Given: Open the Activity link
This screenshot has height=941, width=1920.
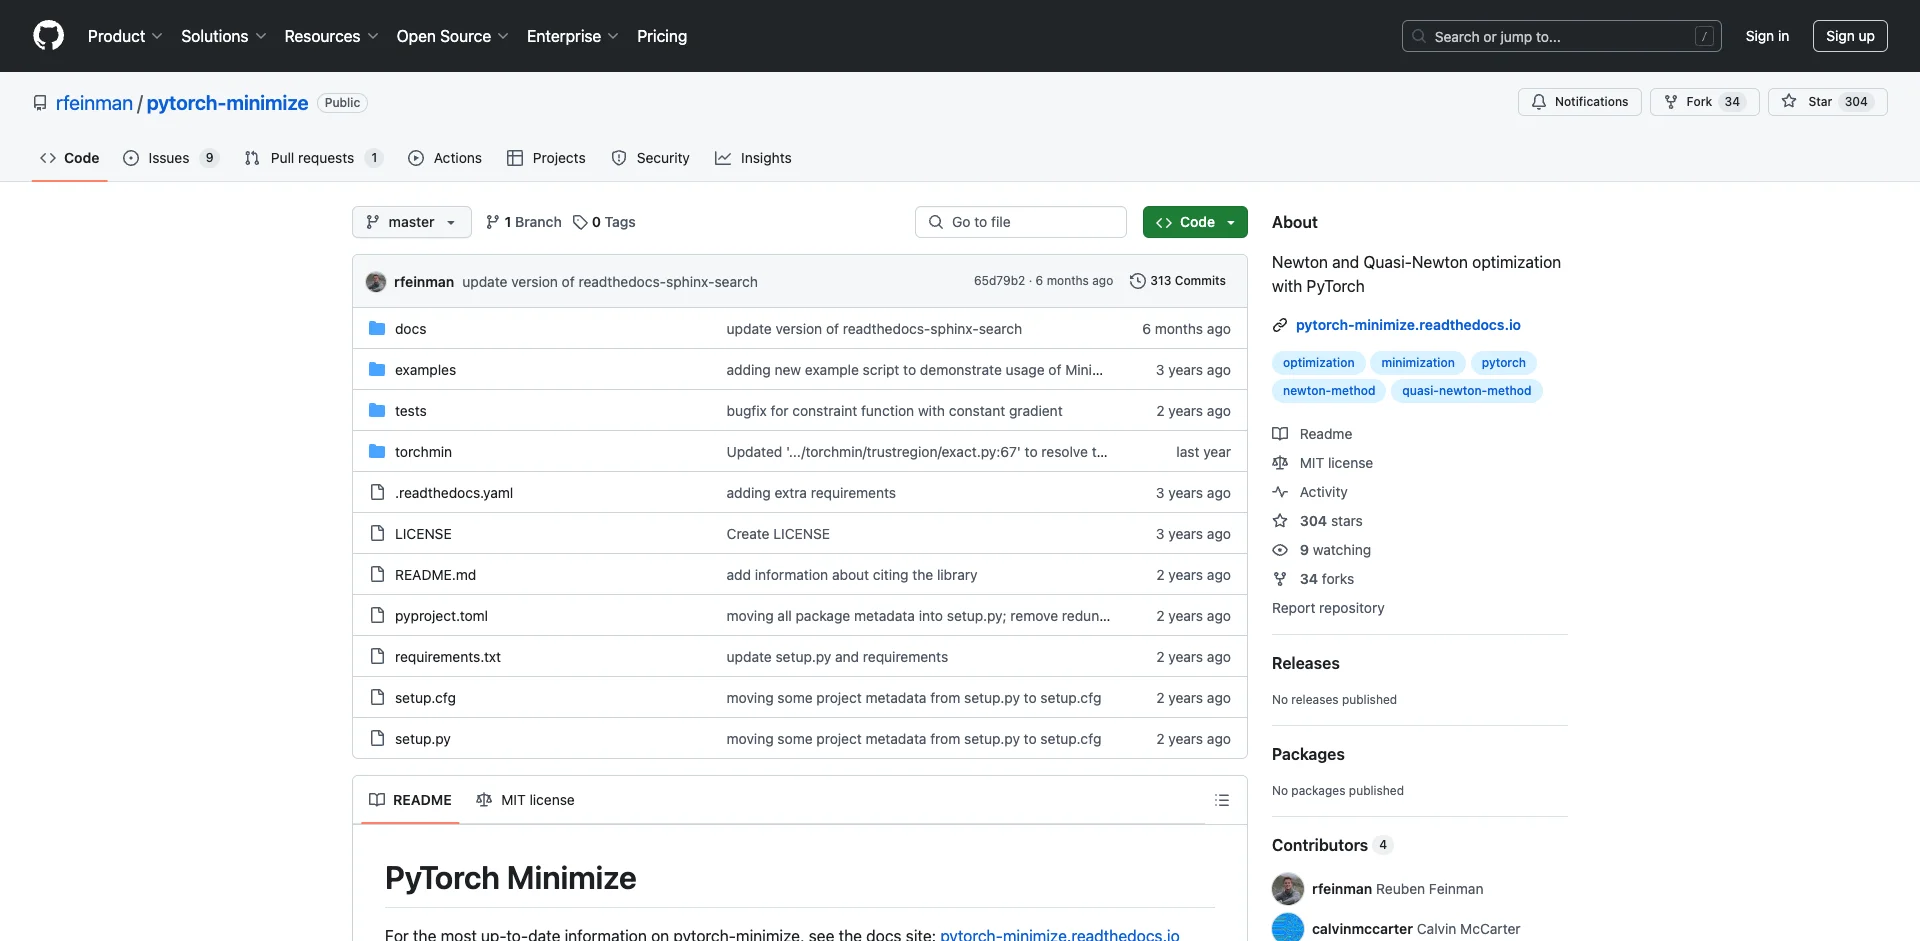Looking at the screenshot, I should click(1310, 492).
